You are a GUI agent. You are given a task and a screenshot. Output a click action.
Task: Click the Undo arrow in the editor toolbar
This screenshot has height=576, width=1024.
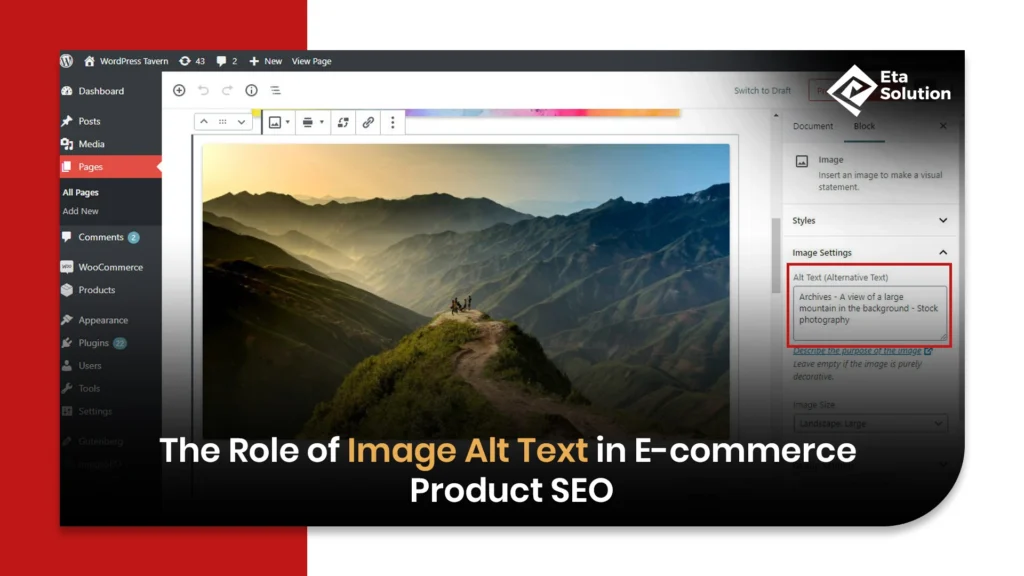[x=203, y=90]
